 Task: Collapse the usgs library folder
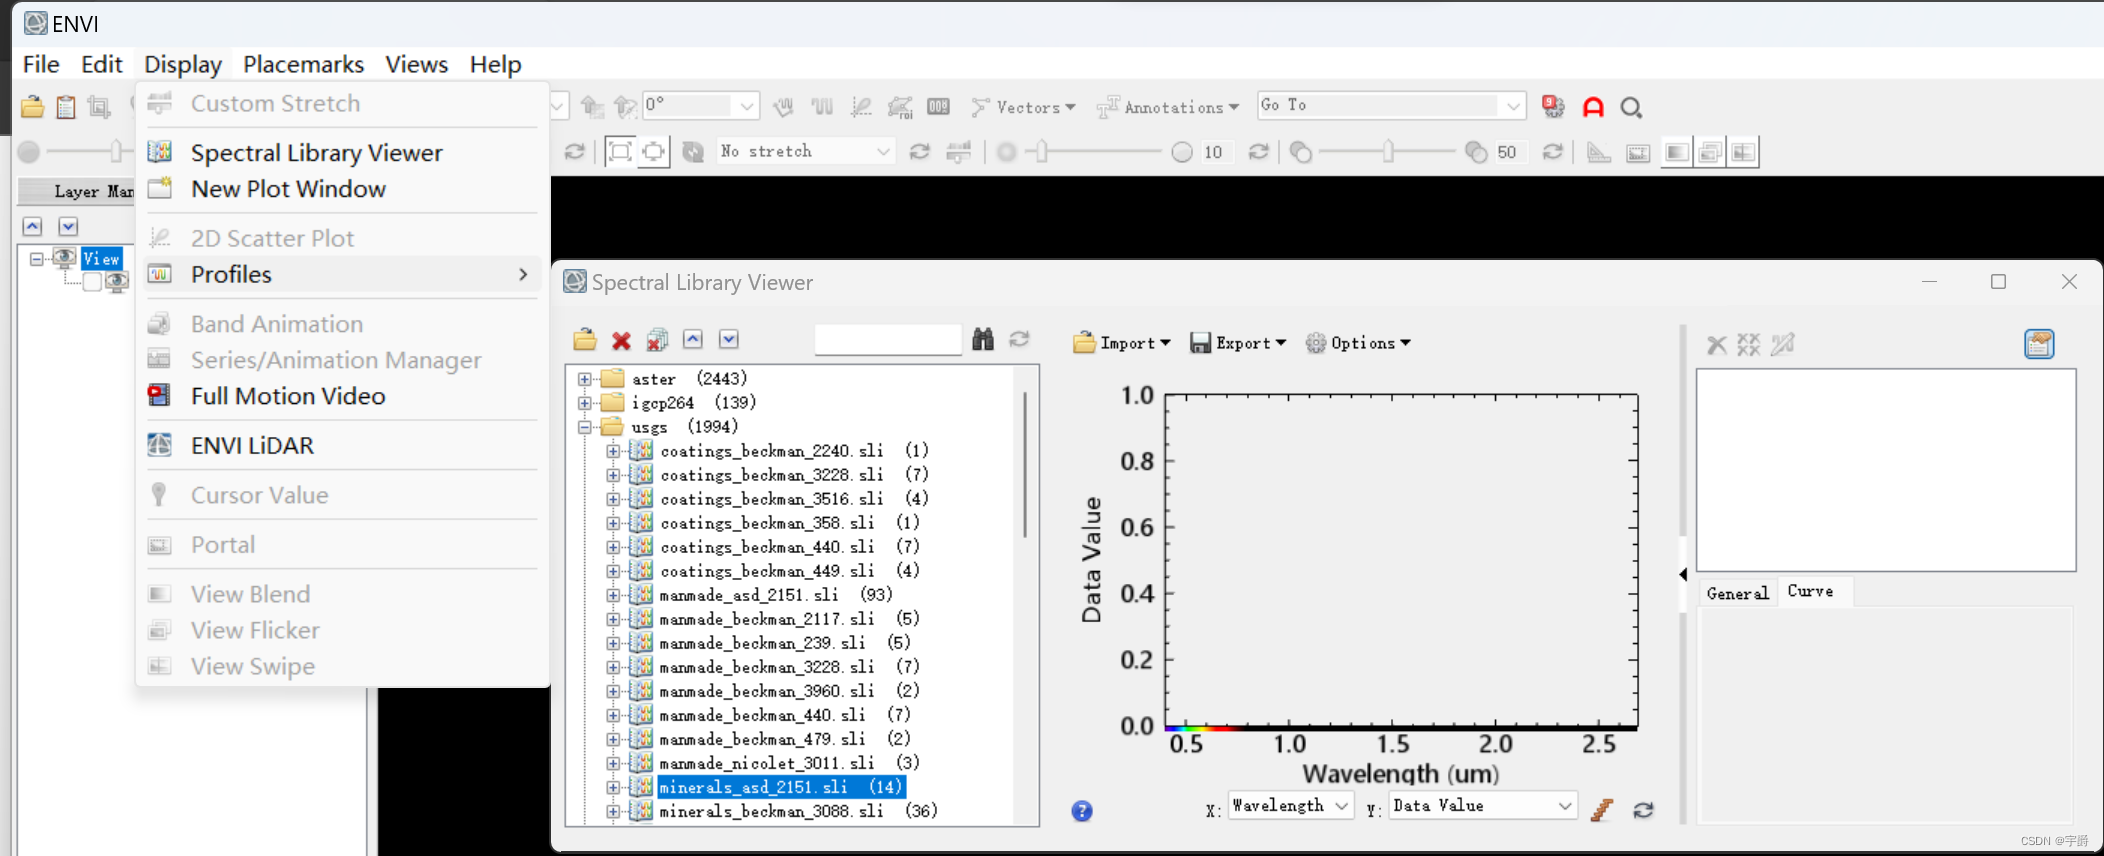[x=585, y=427]
